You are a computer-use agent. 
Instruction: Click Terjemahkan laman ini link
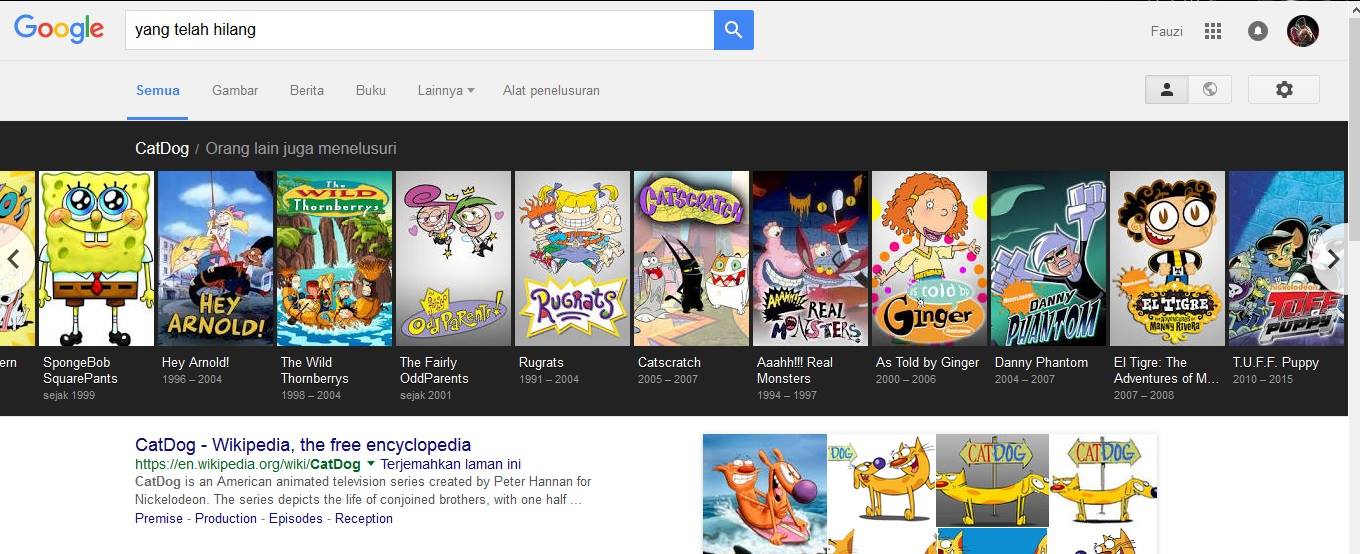pos(451,464)
